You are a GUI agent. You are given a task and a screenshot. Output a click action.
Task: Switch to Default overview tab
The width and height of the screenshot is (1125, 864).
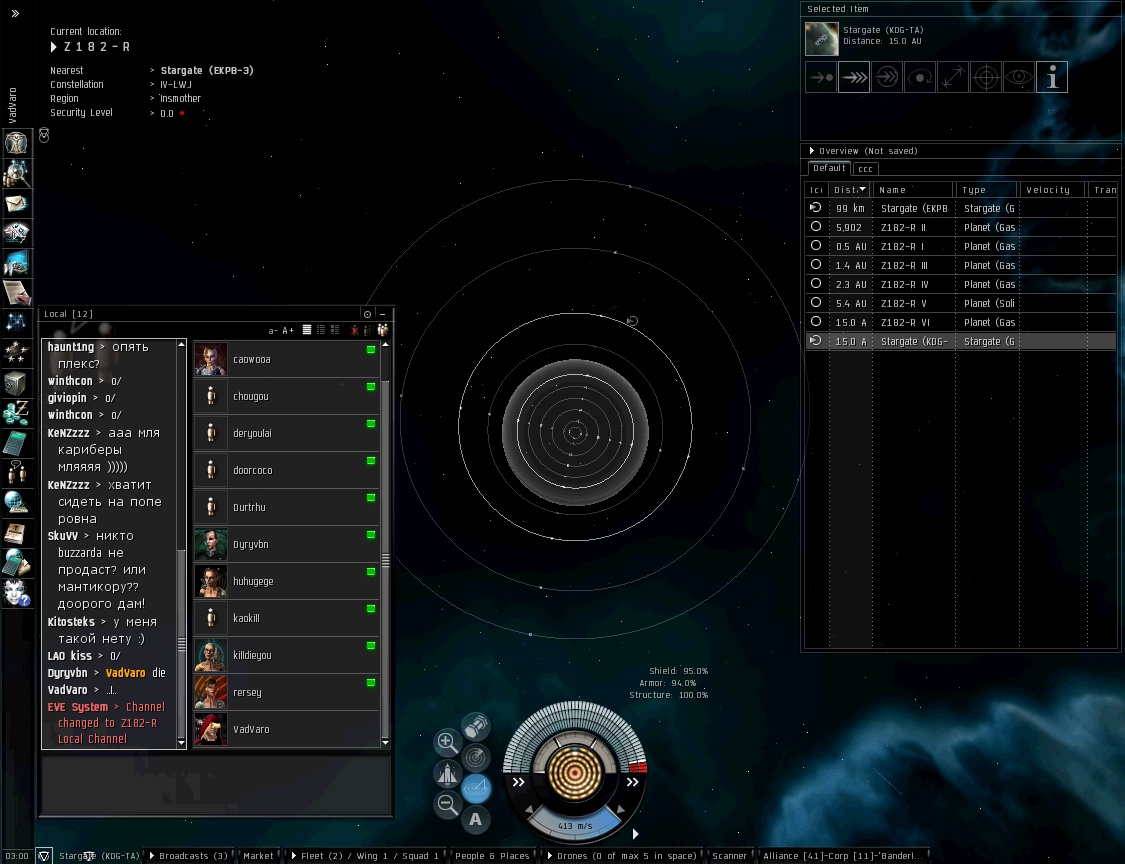click(x=829, y=168)
